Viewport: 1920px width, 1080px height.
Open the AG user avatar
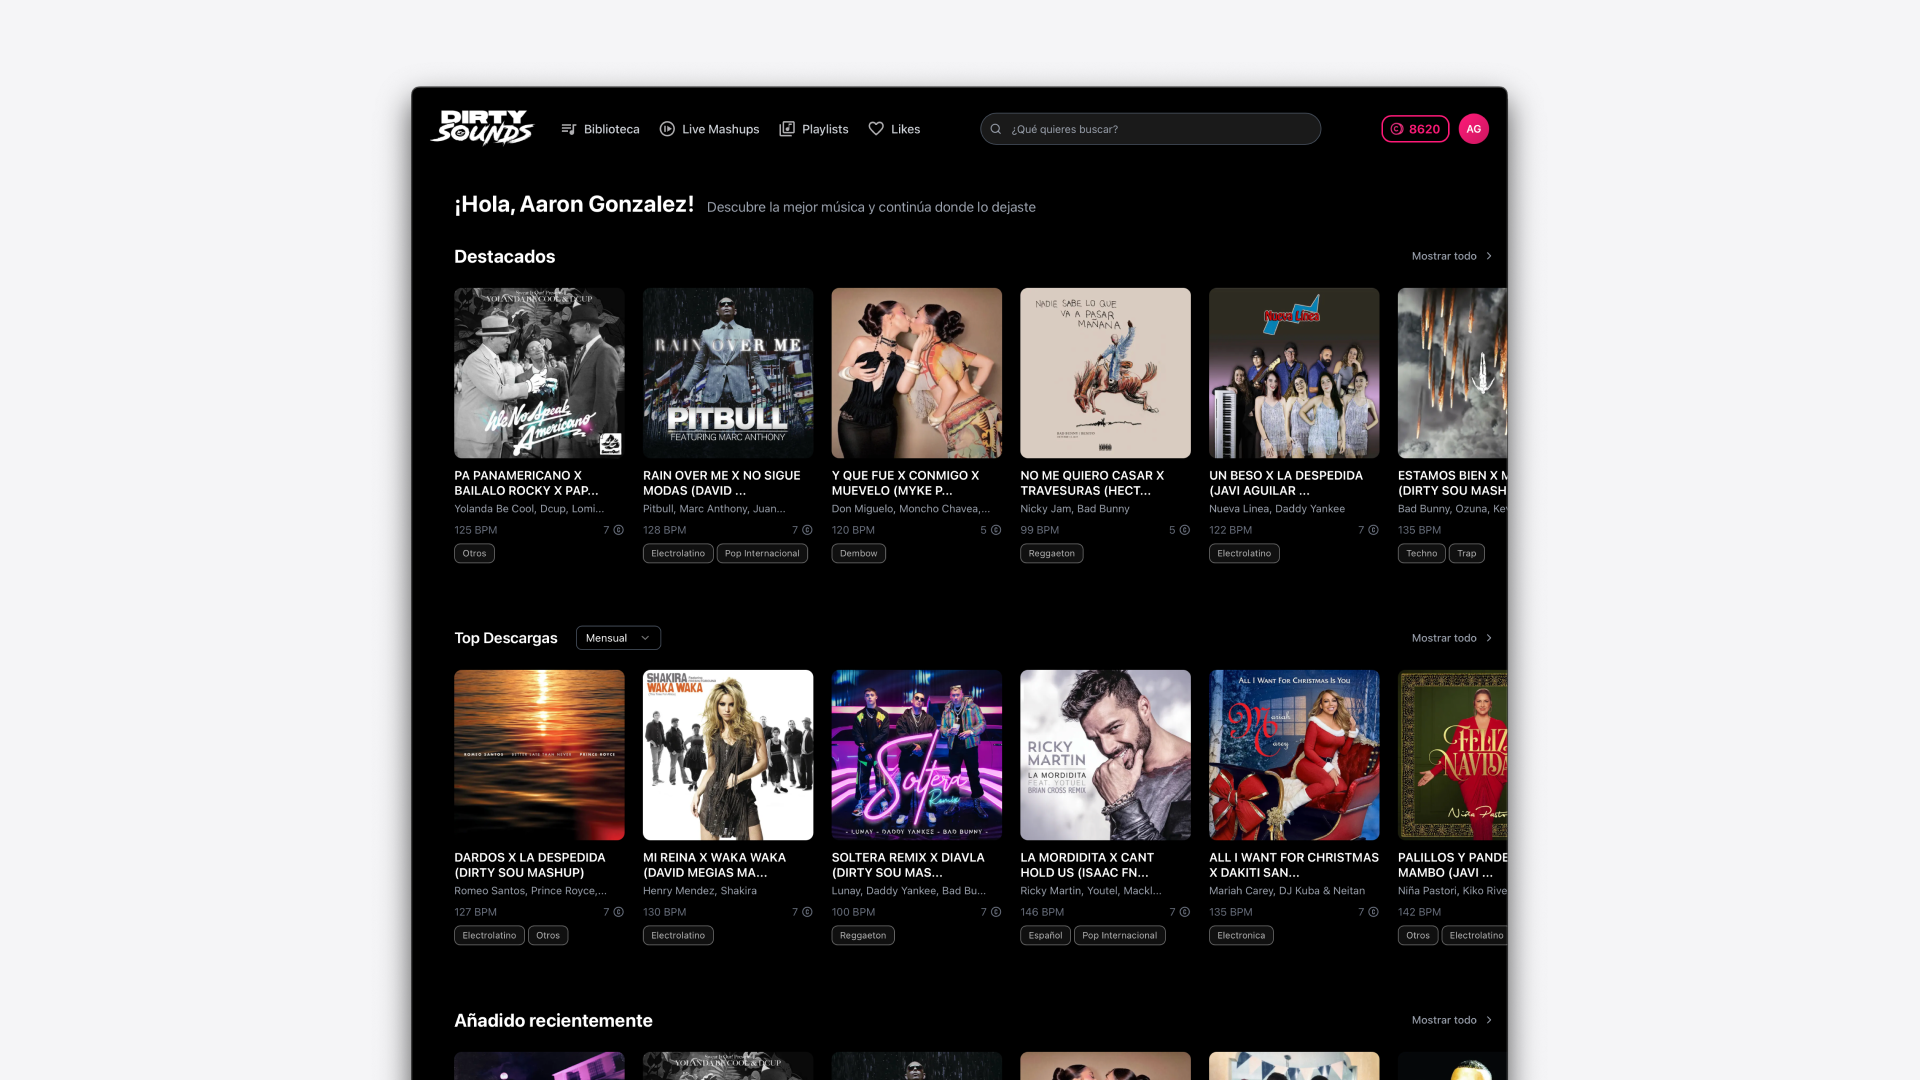click(1473, 129)
